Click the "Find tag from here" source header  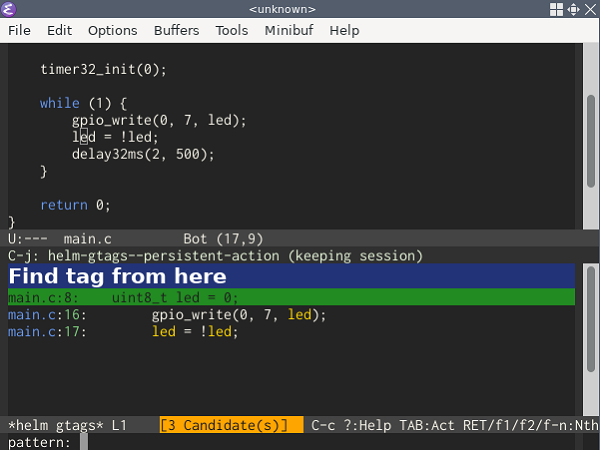pyautogui.click(x=118, y=277)
